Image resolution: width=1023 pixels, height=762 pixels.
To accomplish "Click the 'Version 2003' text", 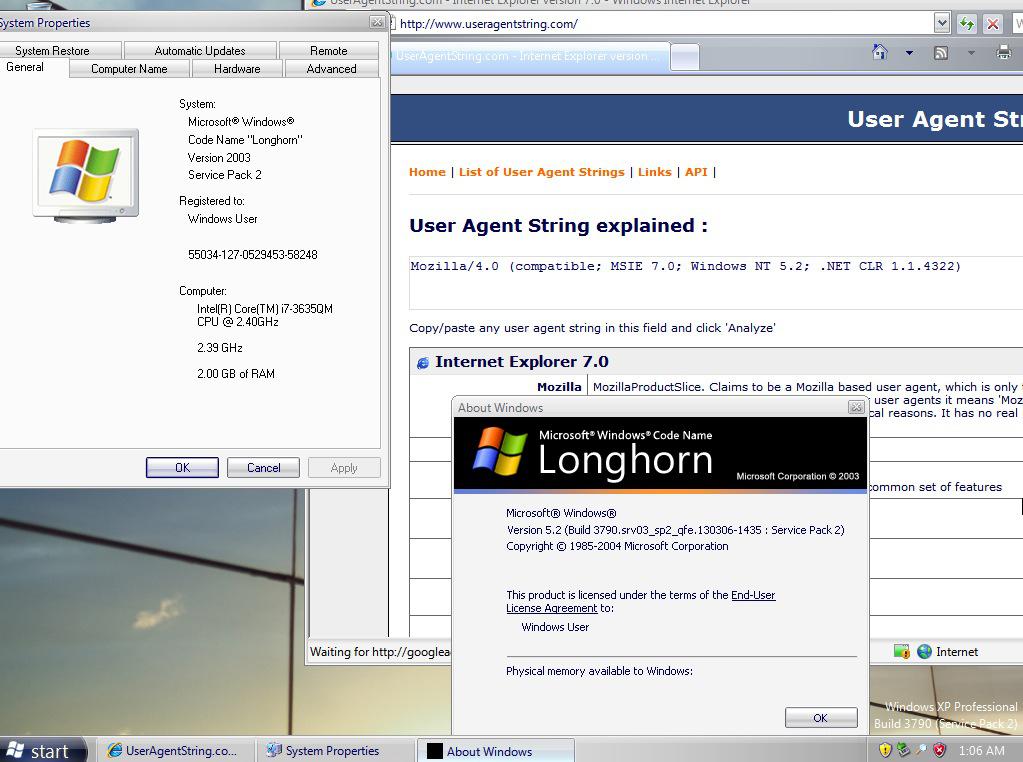I will click(219, 157).
